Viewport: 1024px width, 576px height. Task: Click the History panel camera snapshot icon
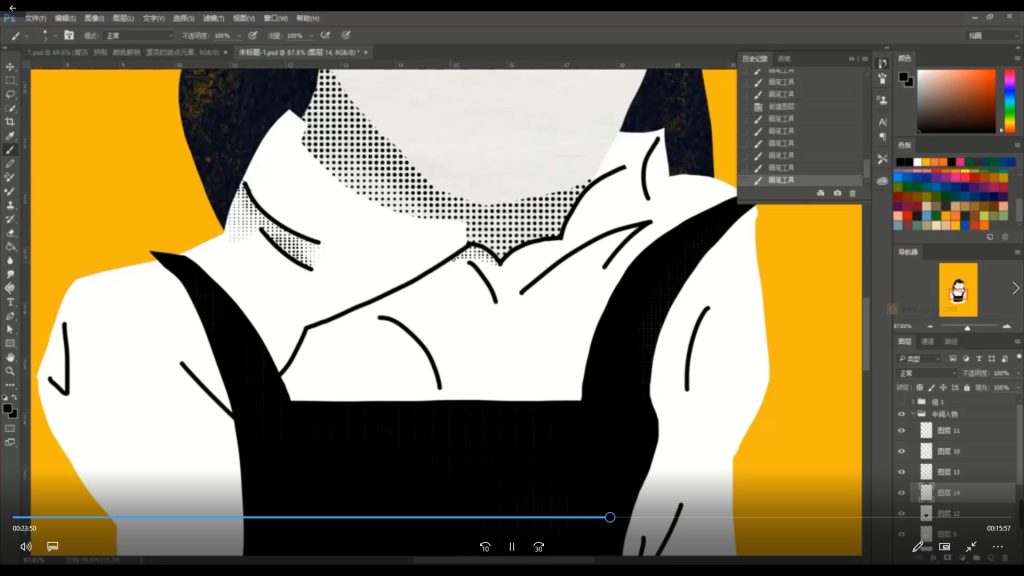click(837, 193)
